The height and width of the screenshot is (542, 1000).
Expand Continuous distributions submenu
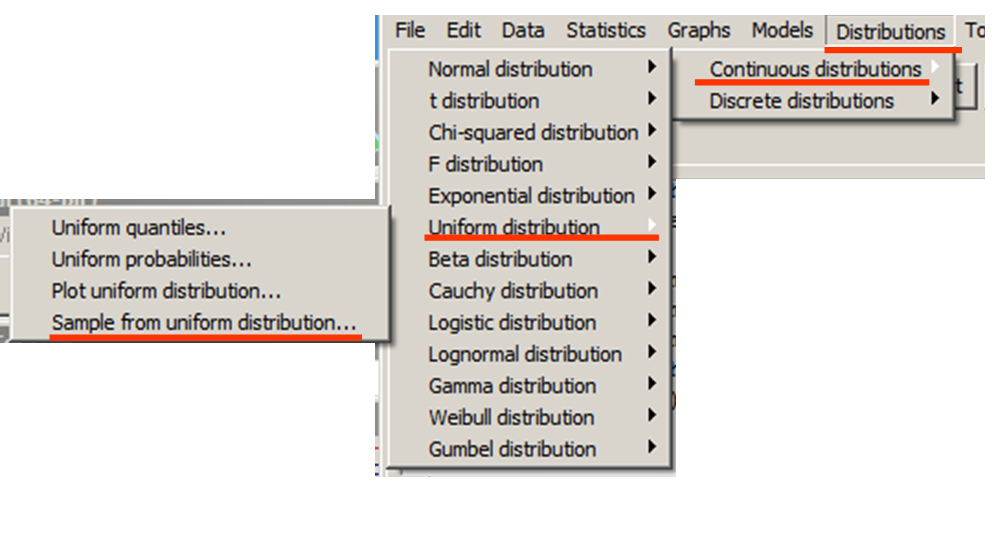(x=815, y=69)
